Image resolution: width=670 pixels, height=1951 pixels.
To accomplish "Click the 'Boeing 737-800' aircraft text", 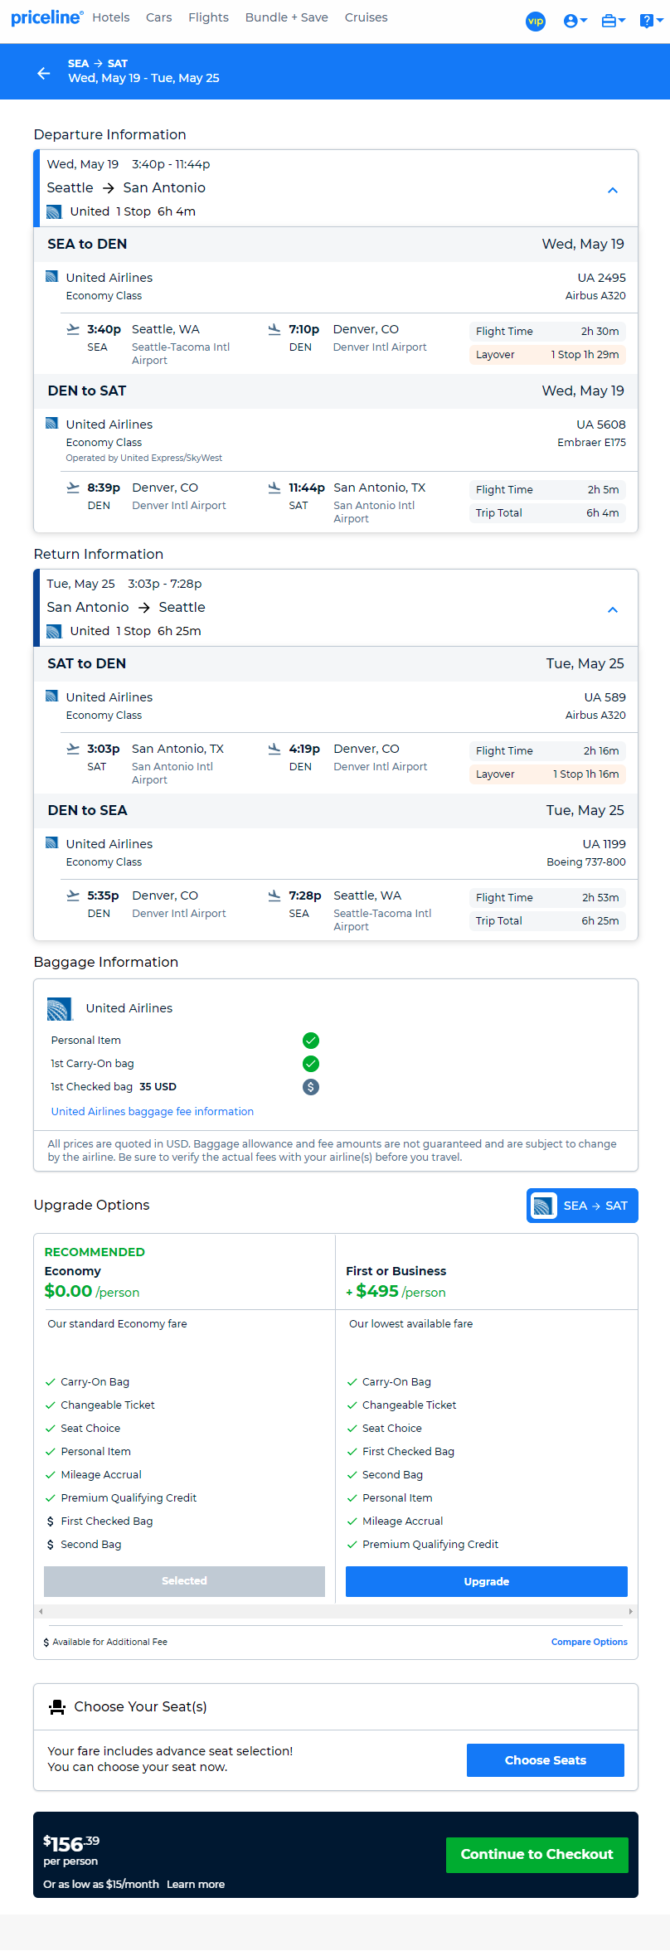I will pos(586,862).
